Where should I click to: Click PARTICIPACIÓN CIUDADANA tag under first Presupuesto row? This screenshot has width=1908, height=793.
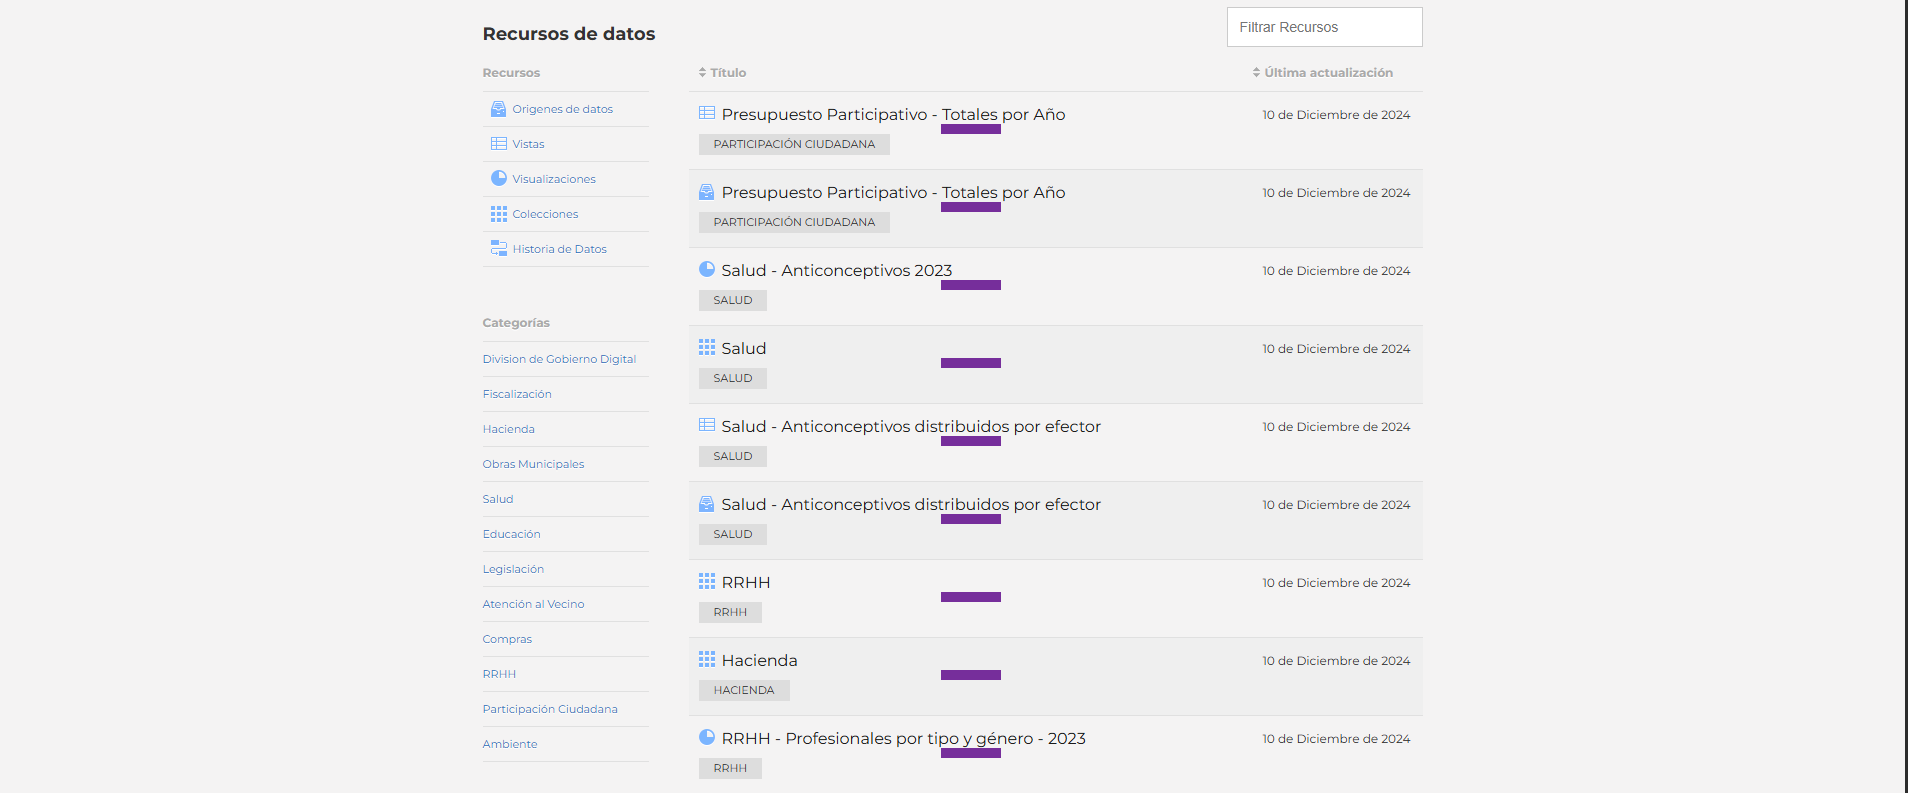point(794,144)
